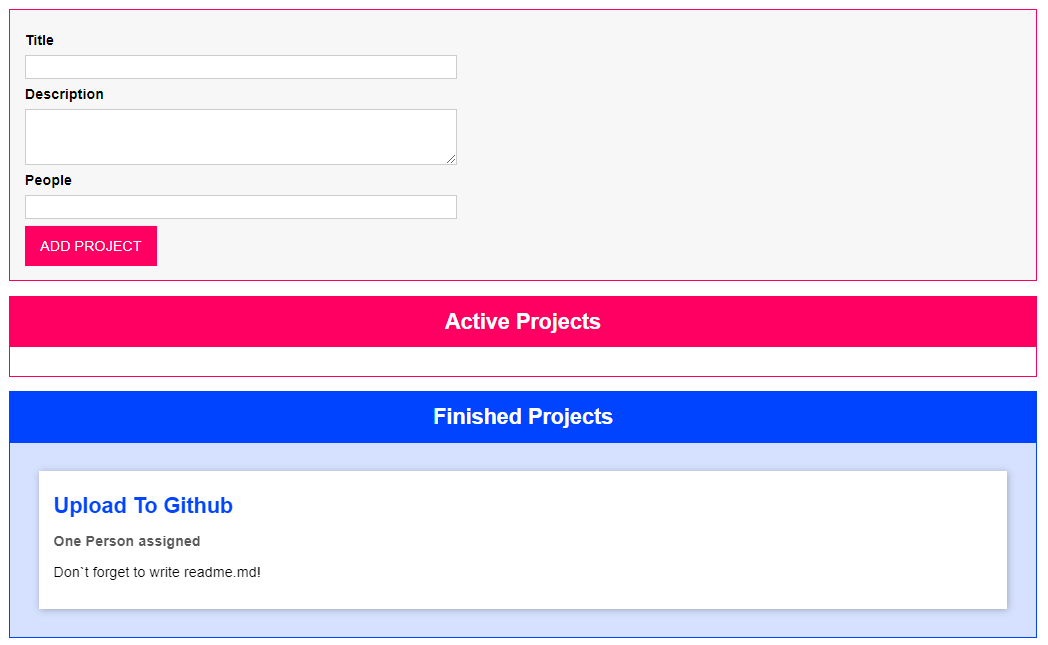
Task: Click the white space of the project card
Action: tap(700, 539)
